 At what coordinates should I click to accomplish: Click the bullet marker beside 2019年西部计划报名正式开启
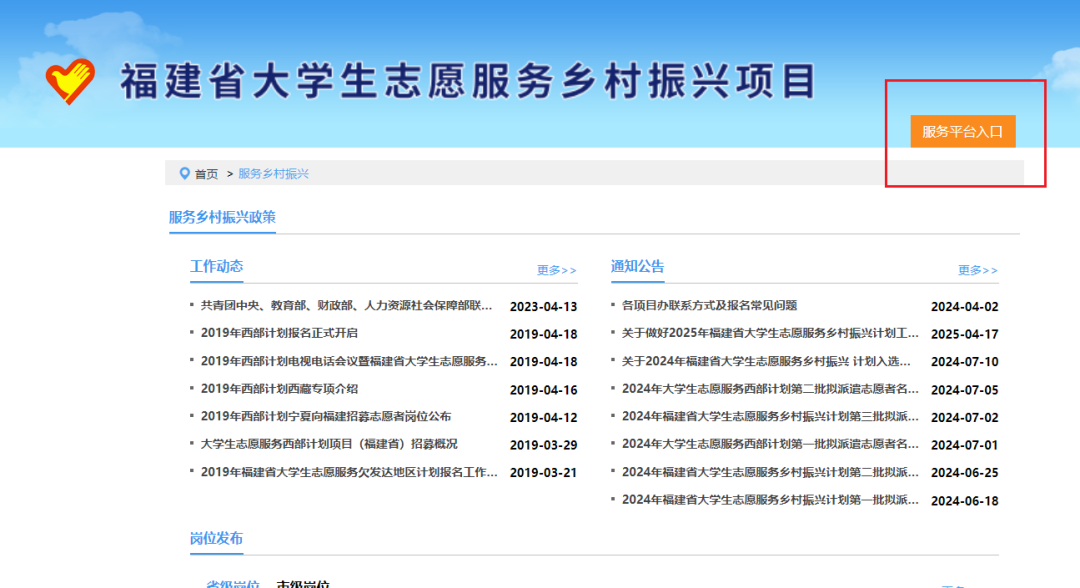click(x=190, y=335)
